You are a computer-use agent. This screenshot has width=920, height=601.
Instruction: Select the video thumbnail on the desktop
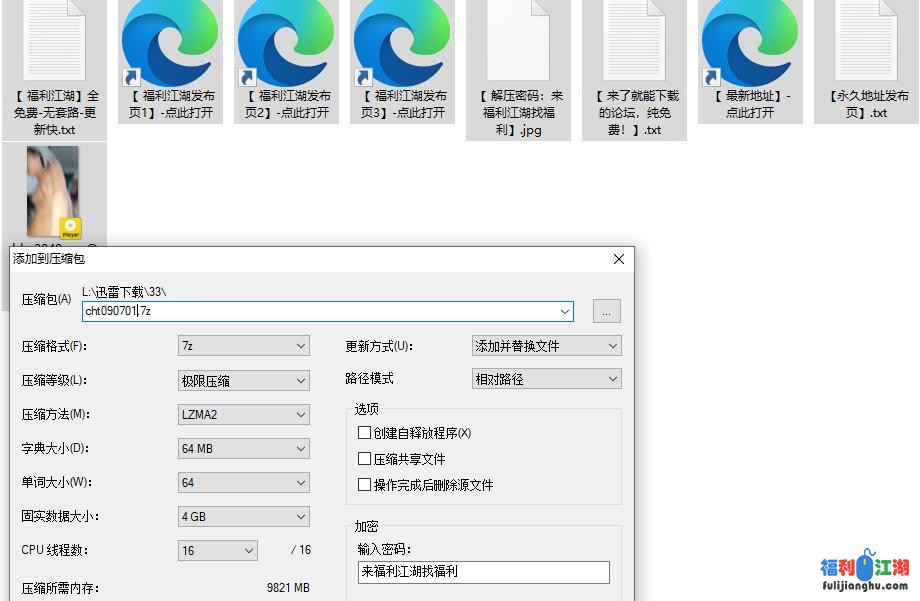(x=54, y=191)
